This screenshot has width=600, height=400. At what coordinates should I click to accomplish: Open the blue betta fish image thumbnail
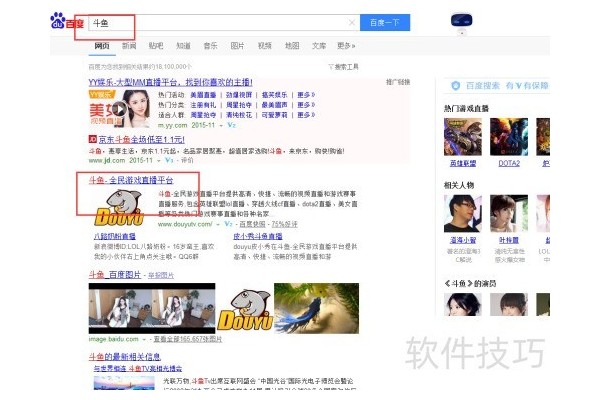coord(317,309)
